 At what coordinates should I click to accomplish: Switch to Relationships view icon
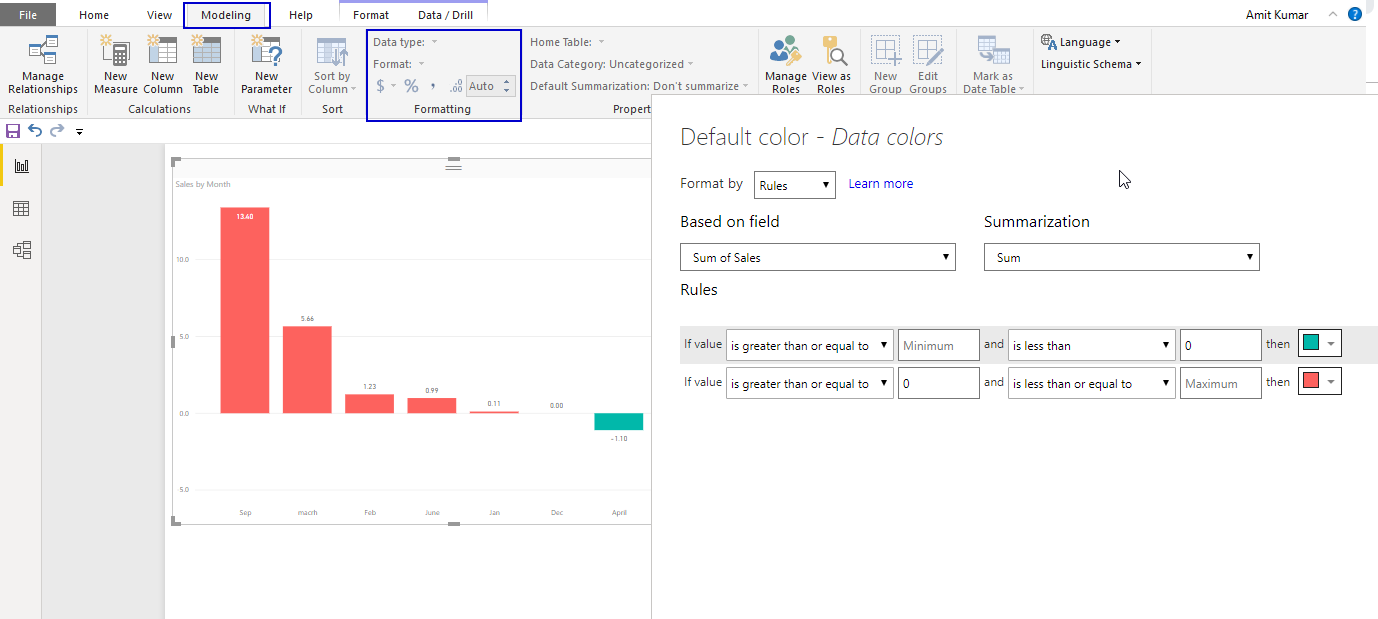(x=21, y=250)
